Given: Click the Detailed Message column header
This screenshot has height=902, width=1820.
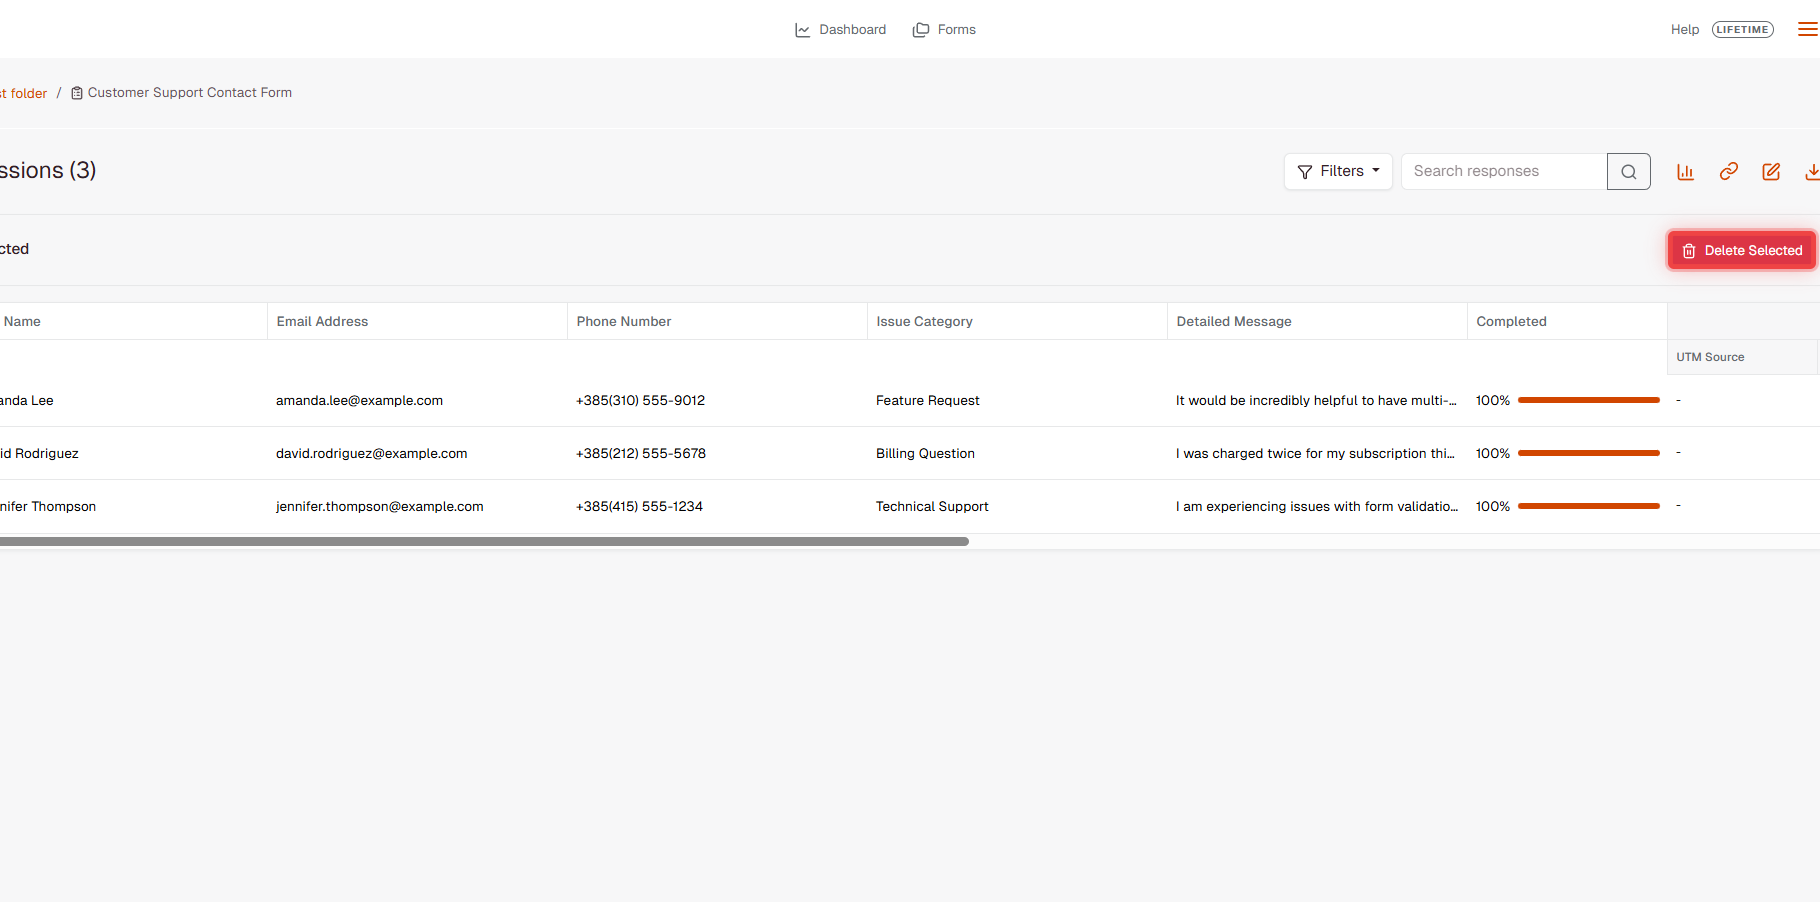Looking at the screenshot, I should click(x=1317, y=321).
